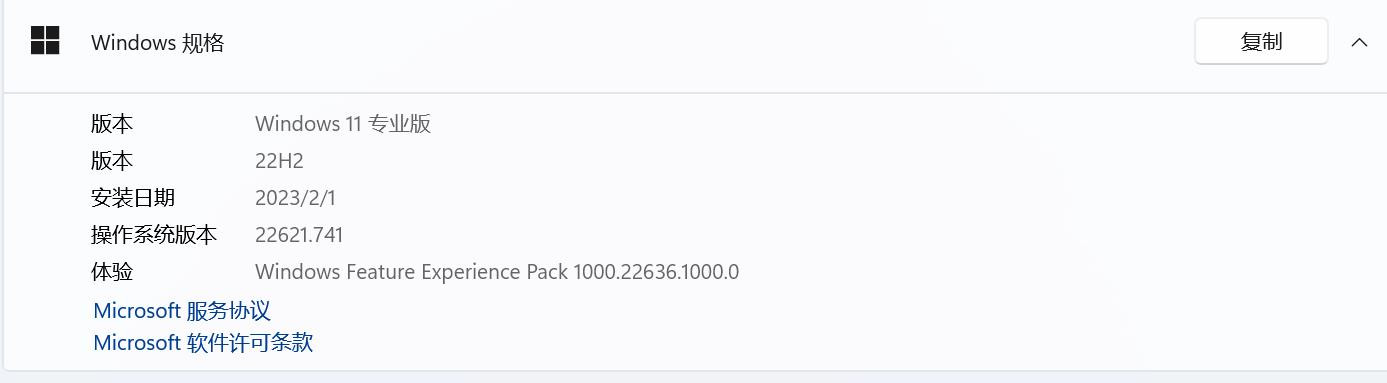Click the Windows logo icon
1387x383 pixels.
(45, 41)
